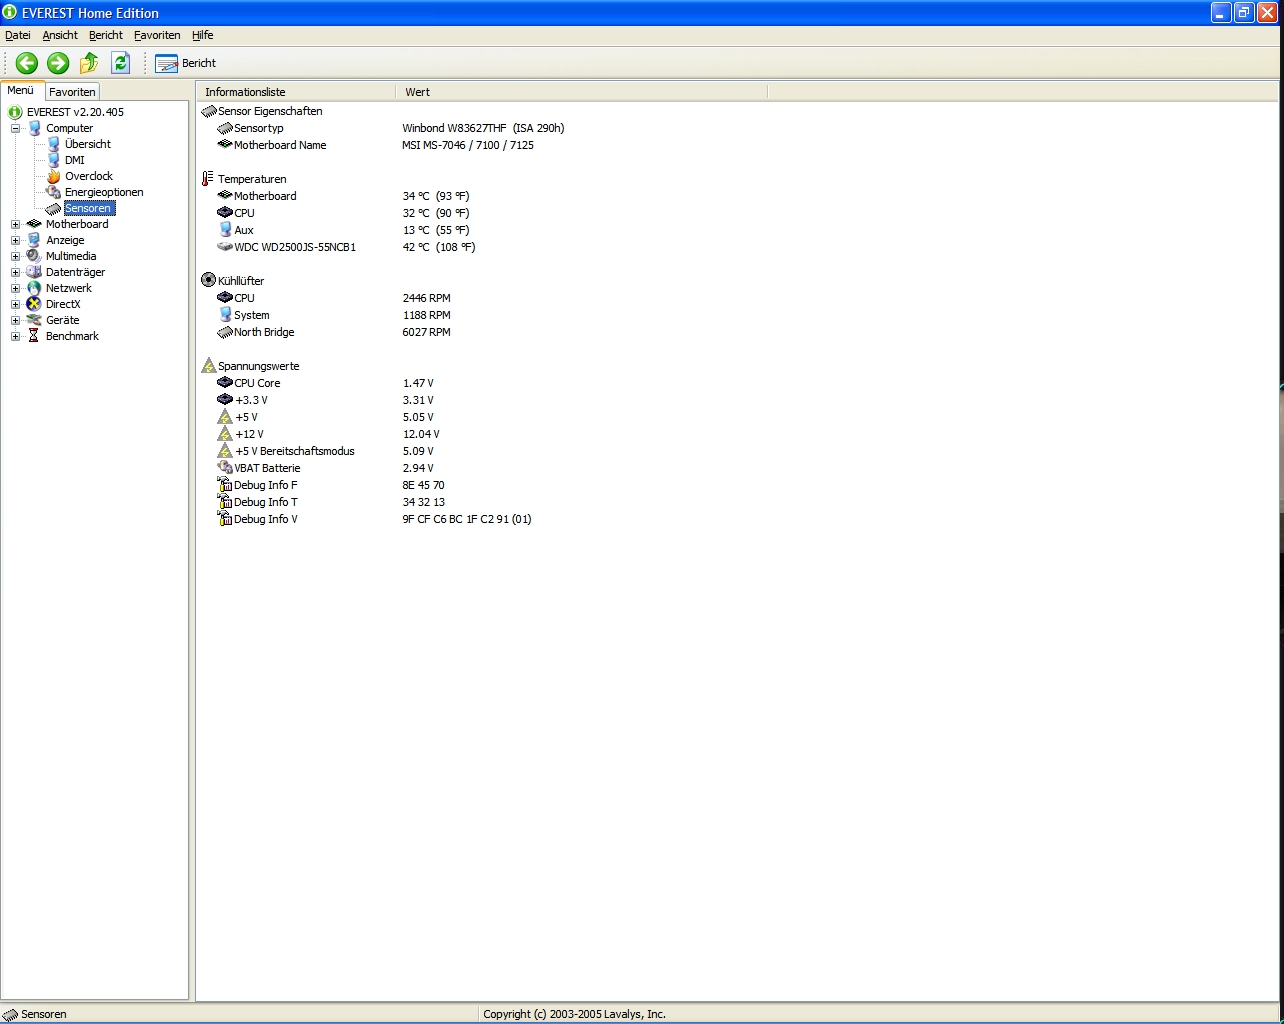The image size is (1284, 1024).
Task: Select Sensoren in the tree
Action: coord(89,208)
